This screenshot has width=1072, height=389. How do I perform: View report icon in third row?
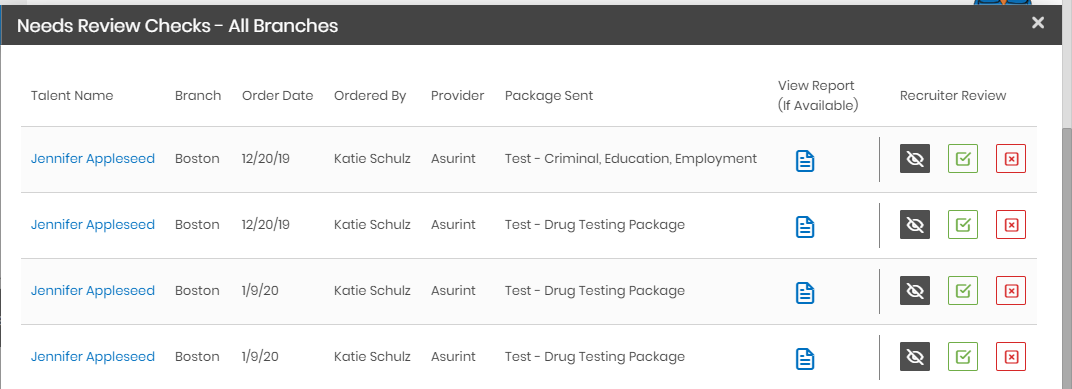[x=805, y=293]
